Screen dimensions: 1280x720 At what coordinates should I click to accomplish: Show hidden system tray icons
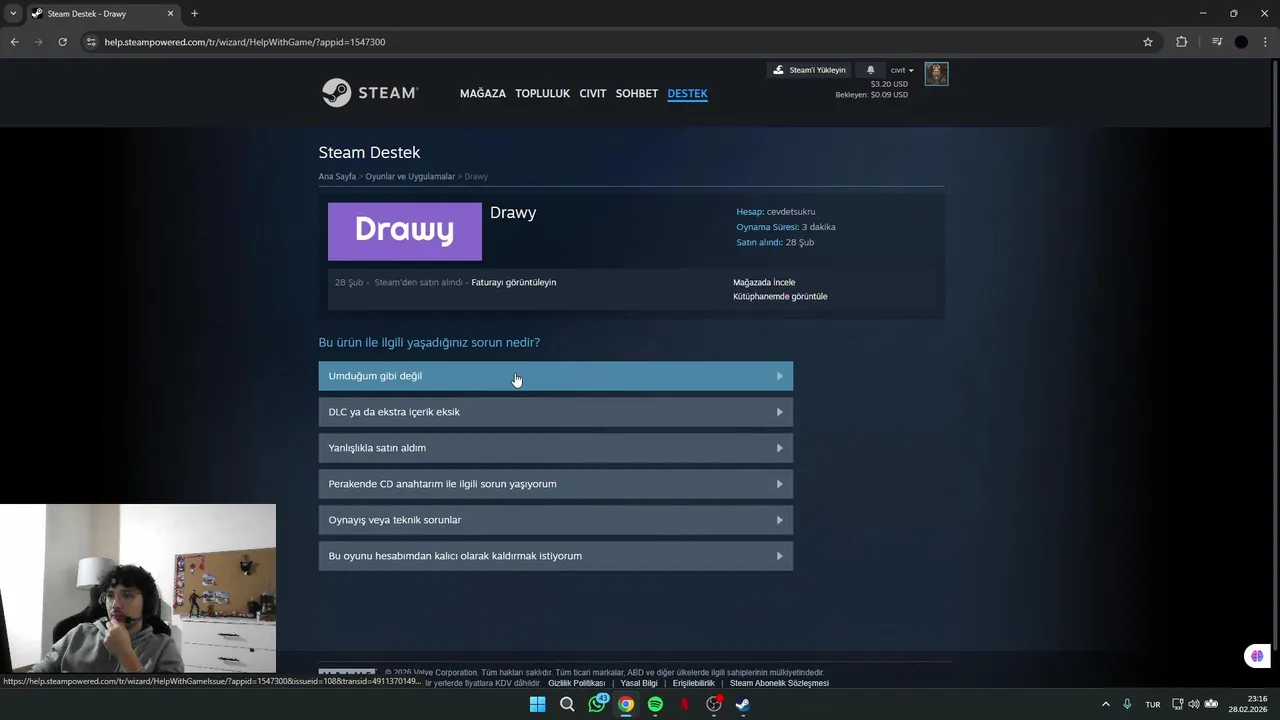[x=1105, y=704]
